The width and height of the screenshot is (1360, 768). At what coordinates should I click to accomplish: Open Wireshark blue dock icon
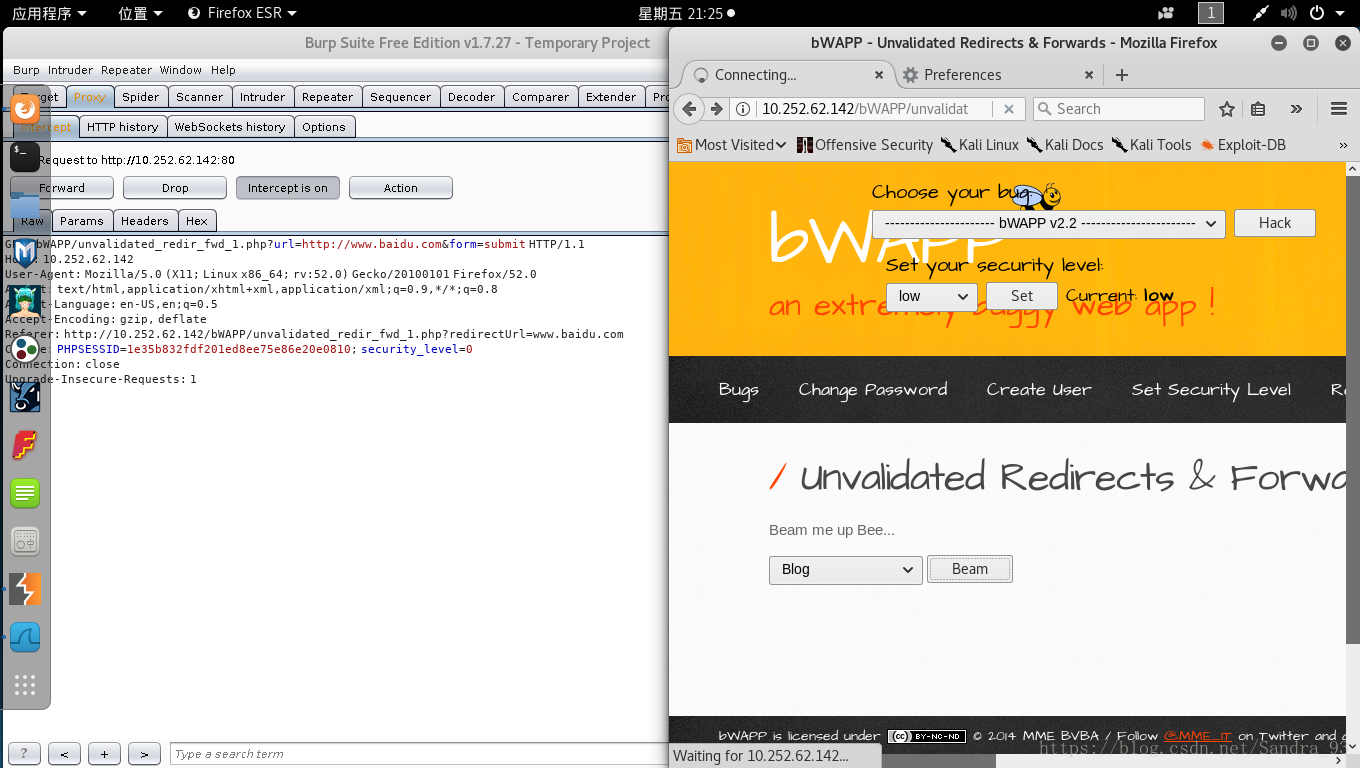[x=25, y=637]
